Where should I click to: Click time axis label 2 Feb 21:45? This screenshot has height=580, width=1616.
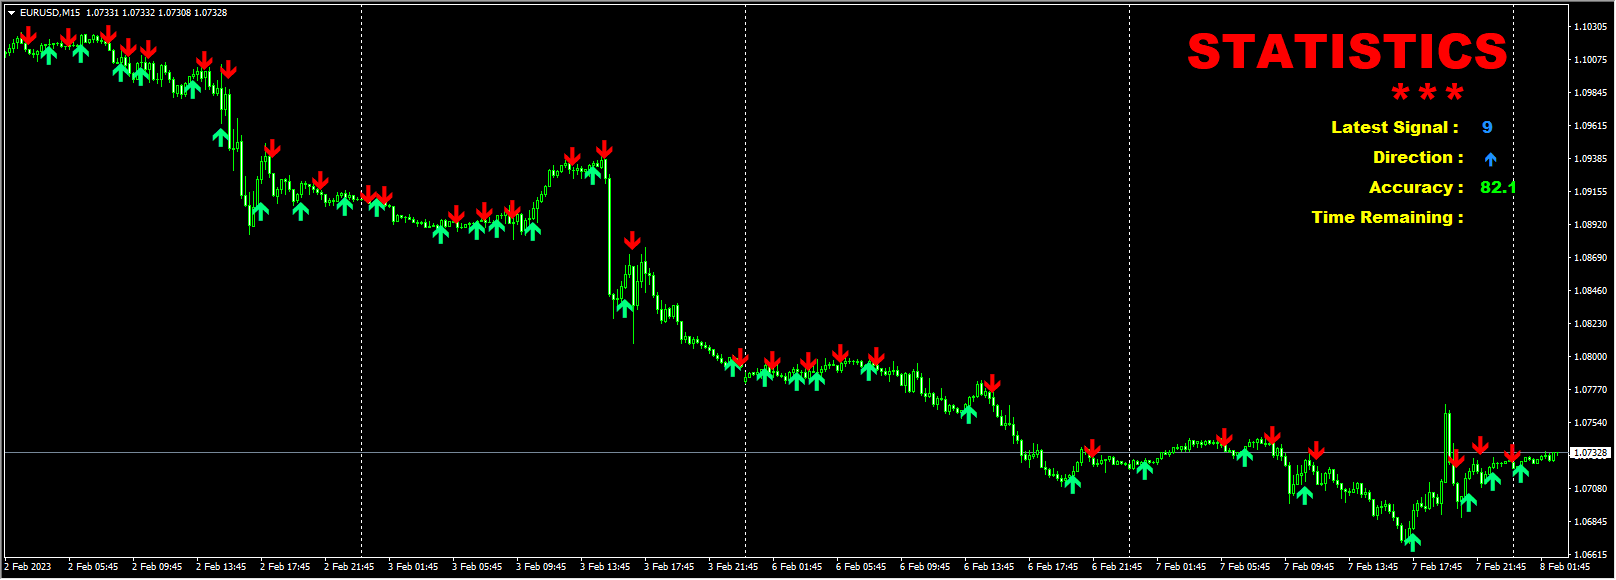[349, 567]
